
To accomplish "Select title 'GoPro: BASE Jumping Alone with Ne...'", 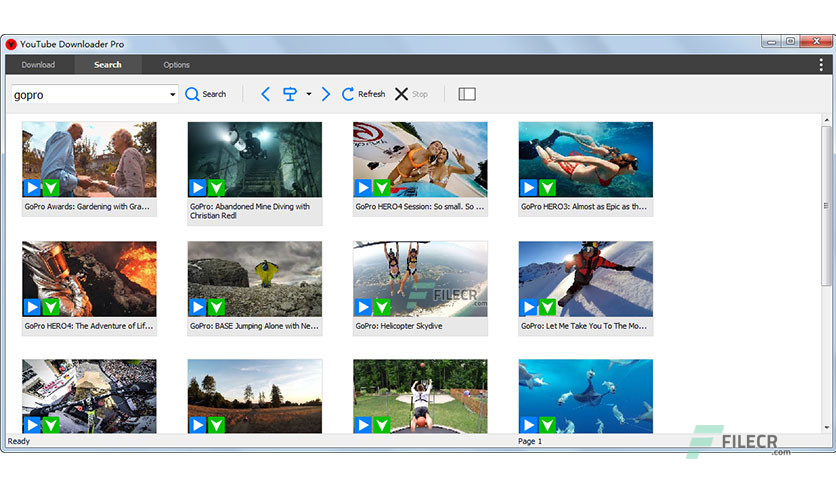I will click(x=254, y=326).
